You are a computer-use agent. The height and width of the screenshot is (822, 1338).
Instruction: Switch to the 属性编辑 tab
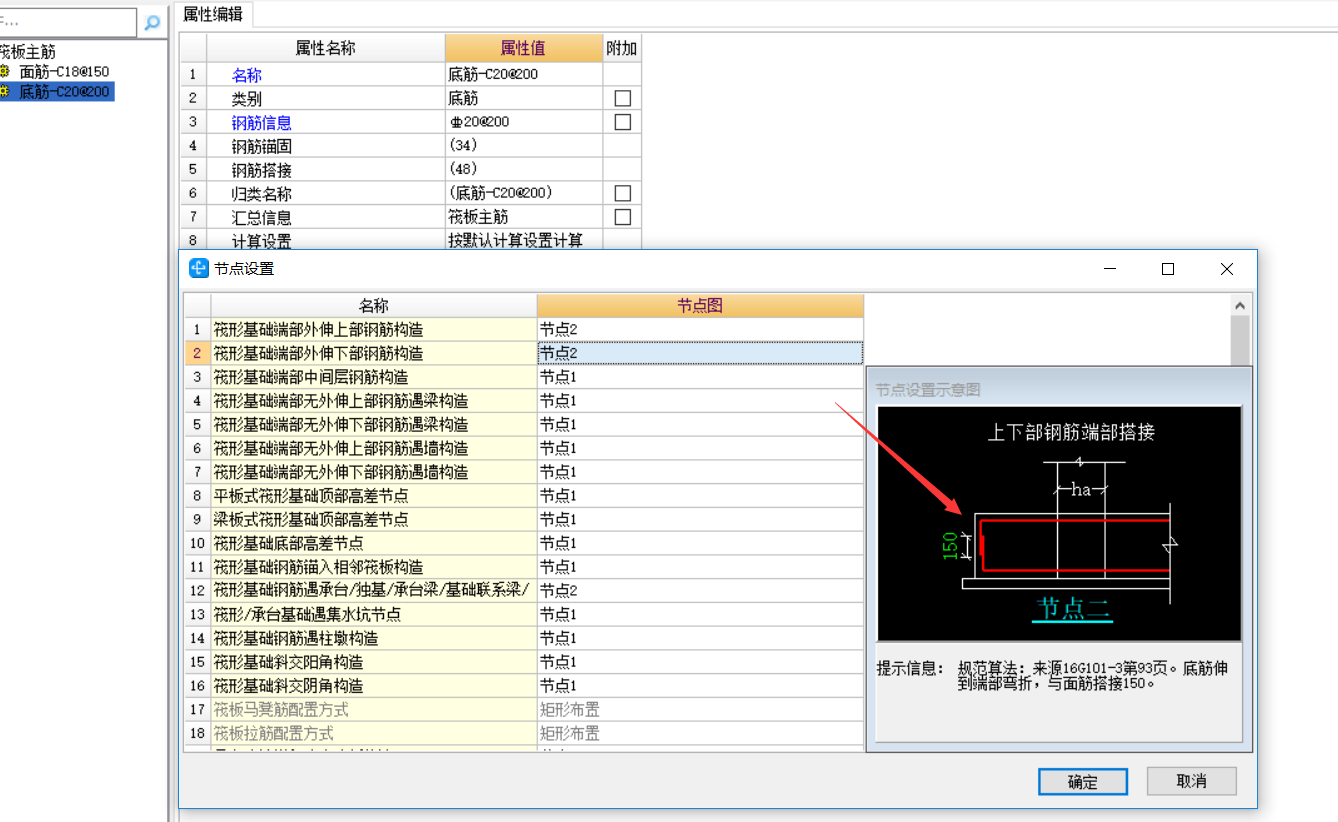[x=214, y=14]
